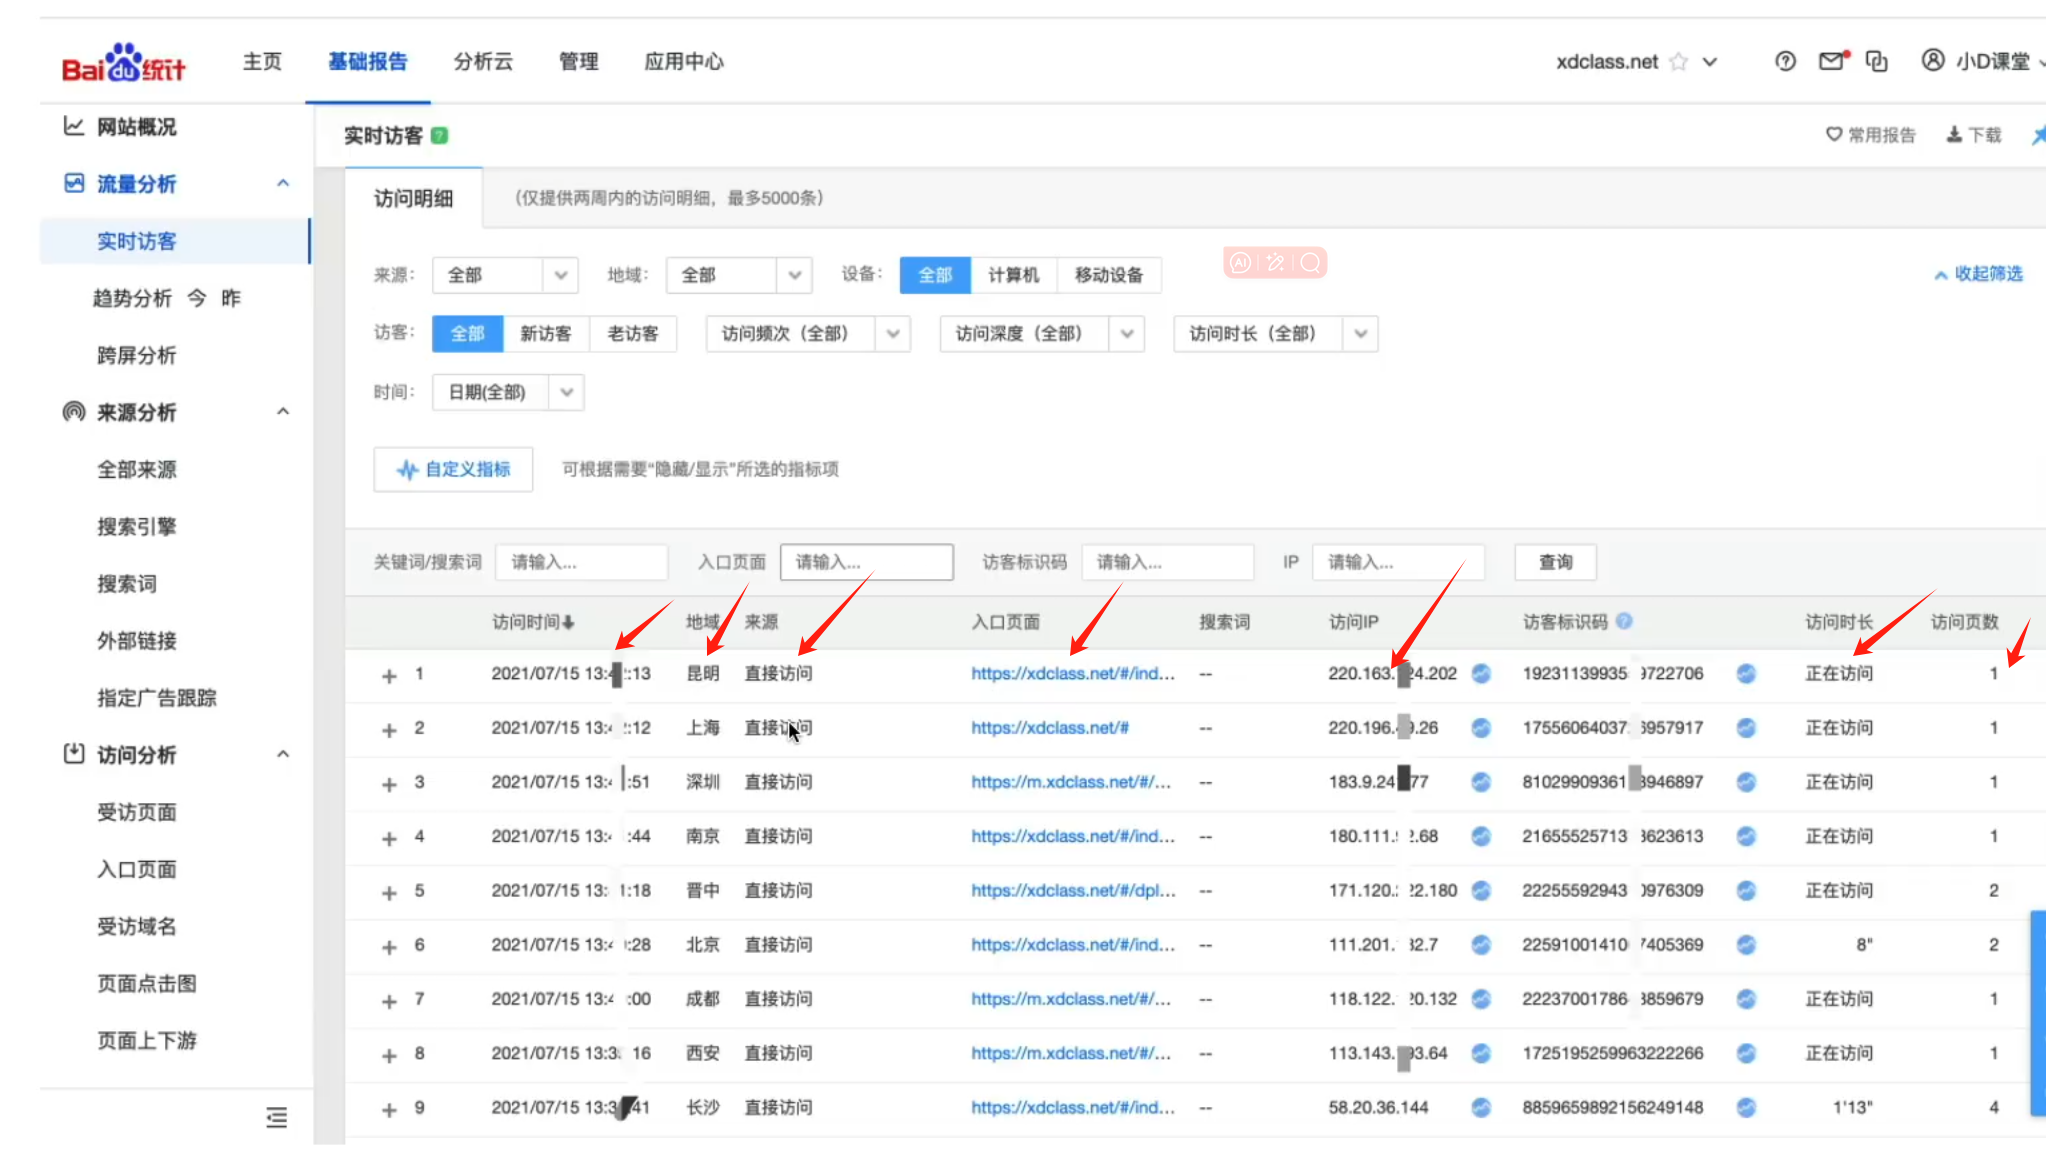Sort by 访问时间 column arrow
Image resolution: width=2046 pixels, height=1149 pixels.
tap(568, 622)
